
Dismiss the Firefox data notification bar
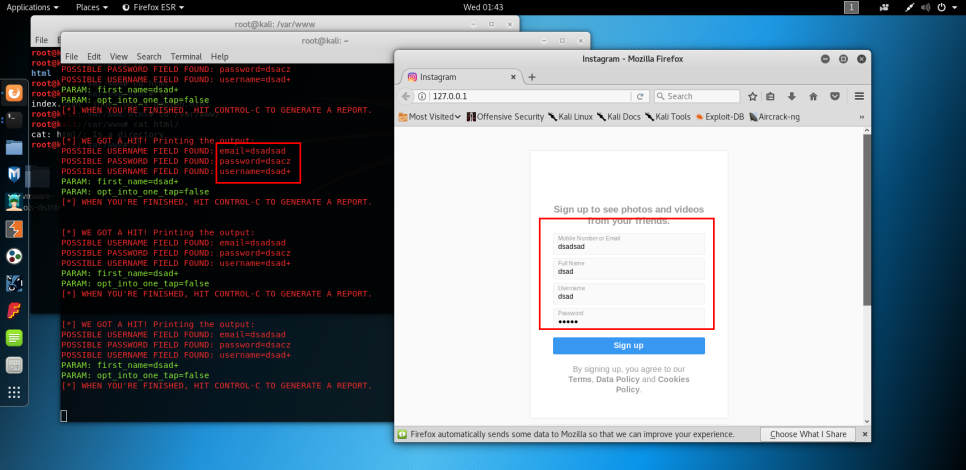point(864,434)
